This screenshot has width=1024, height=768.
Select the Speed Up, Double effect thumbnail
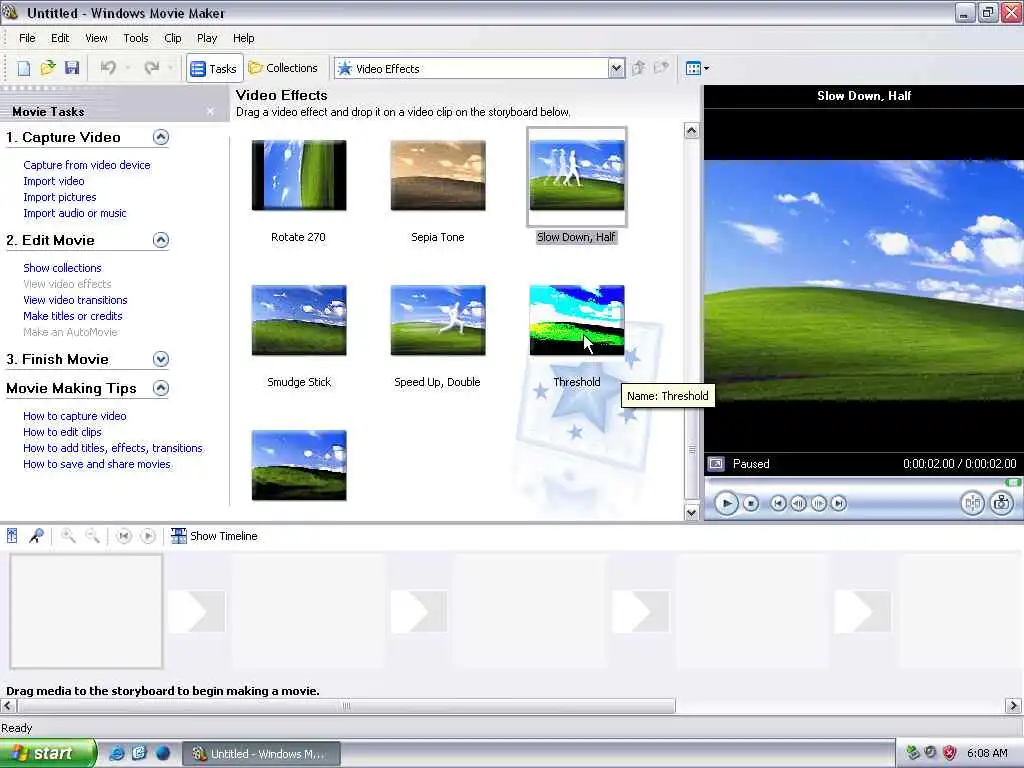pyautogui.click(x=438, y=321)
